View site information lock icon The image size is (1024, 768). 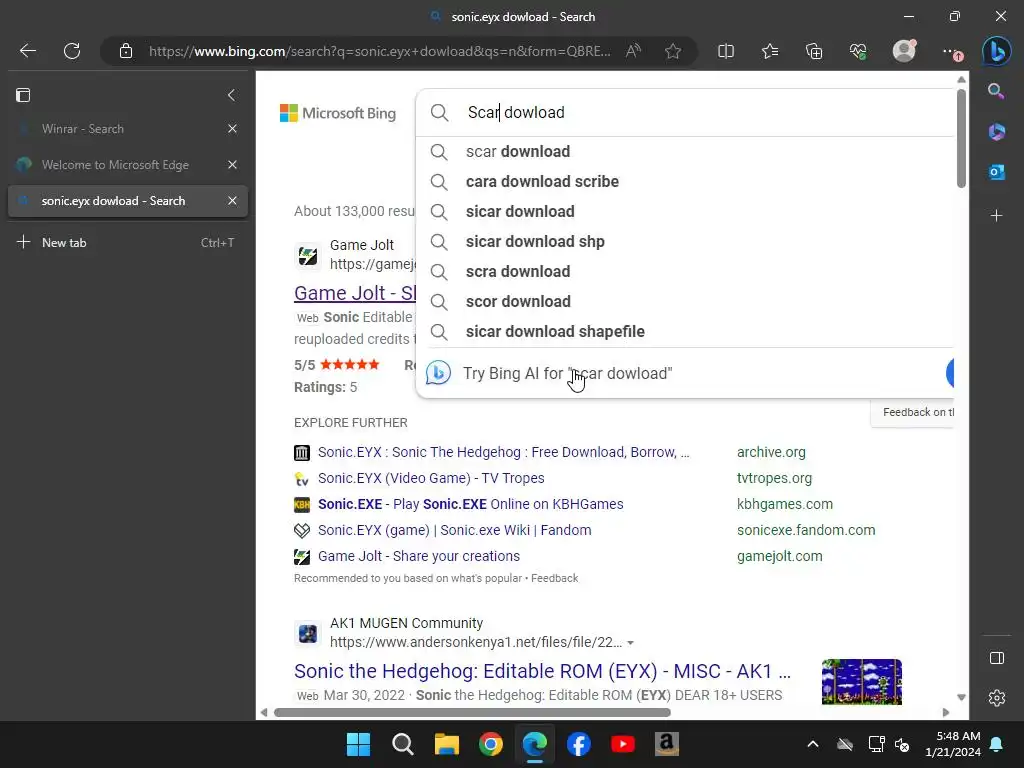coord(126,51)
